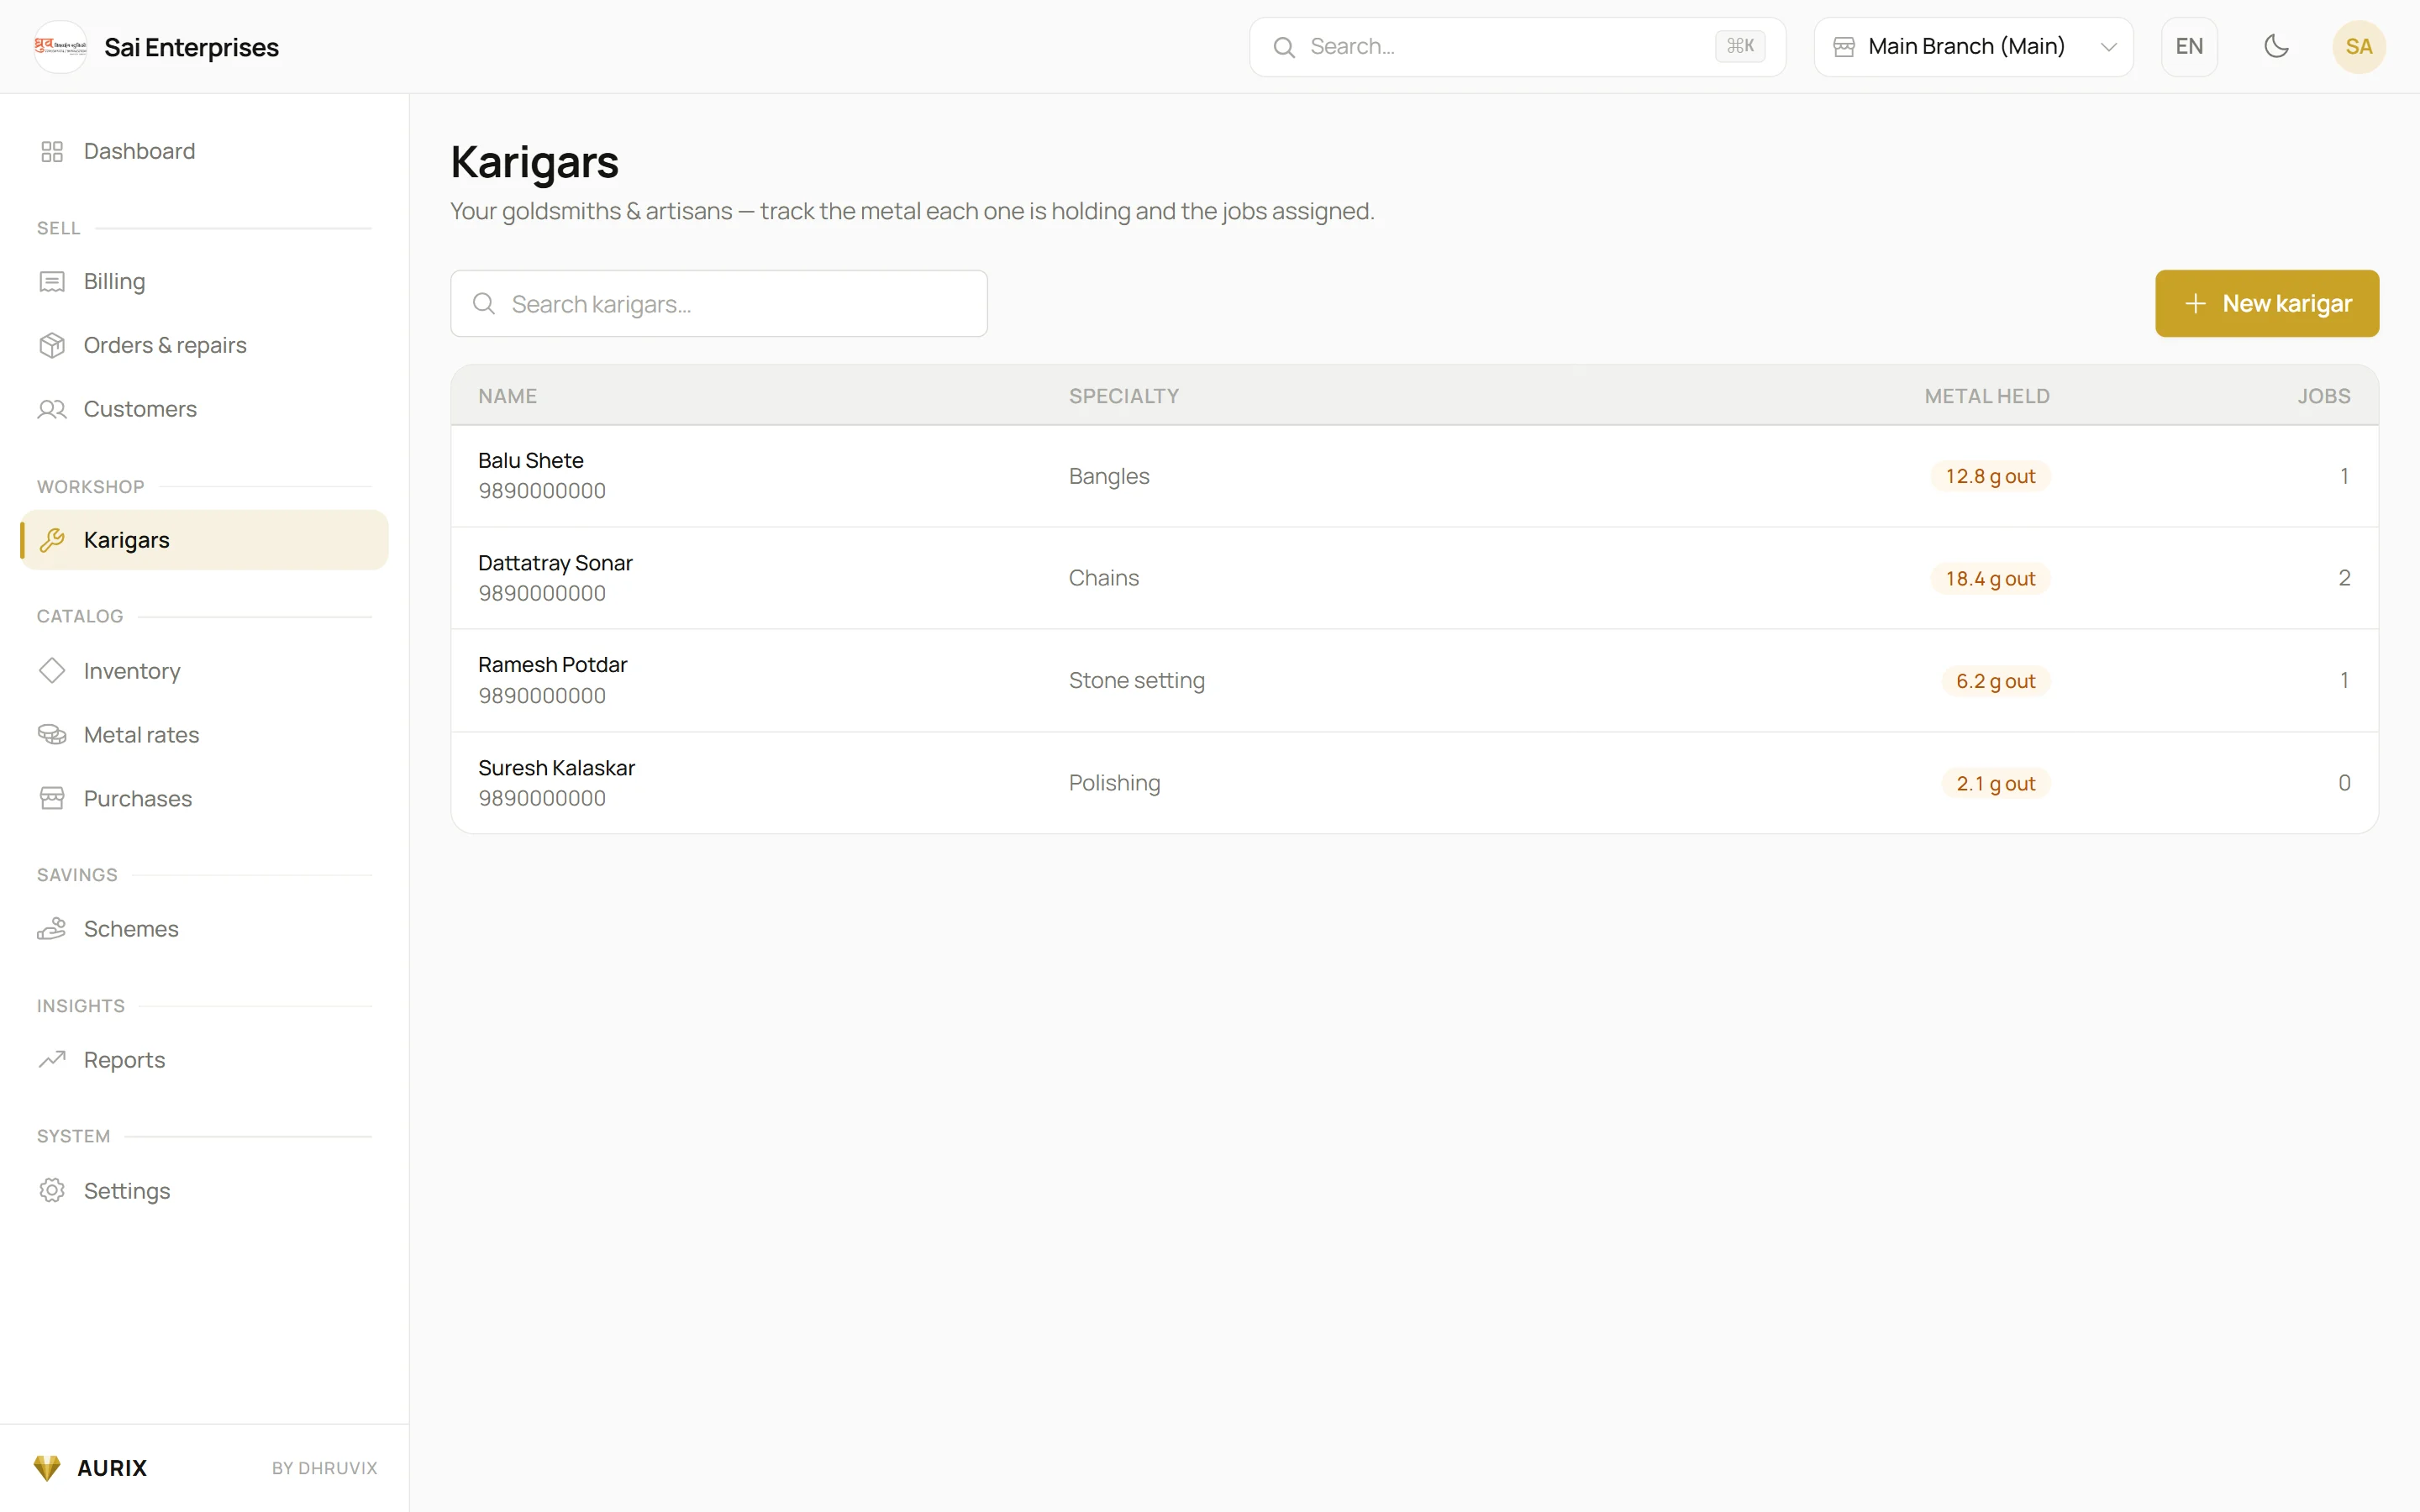The width and height of the screenshot is (2420, 1512).
Task: Open Reports from the sidebar
Action: point(204,1059)
